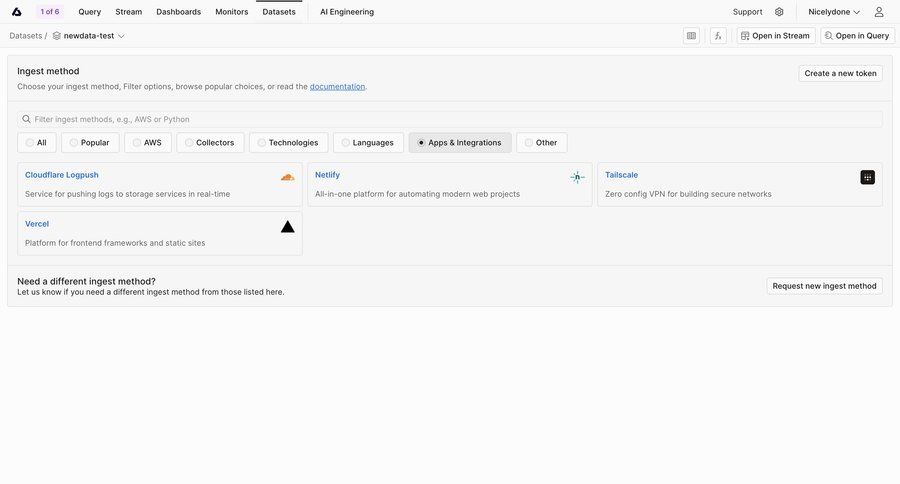Go to the Monitors tab

click(x=231, y=11)
